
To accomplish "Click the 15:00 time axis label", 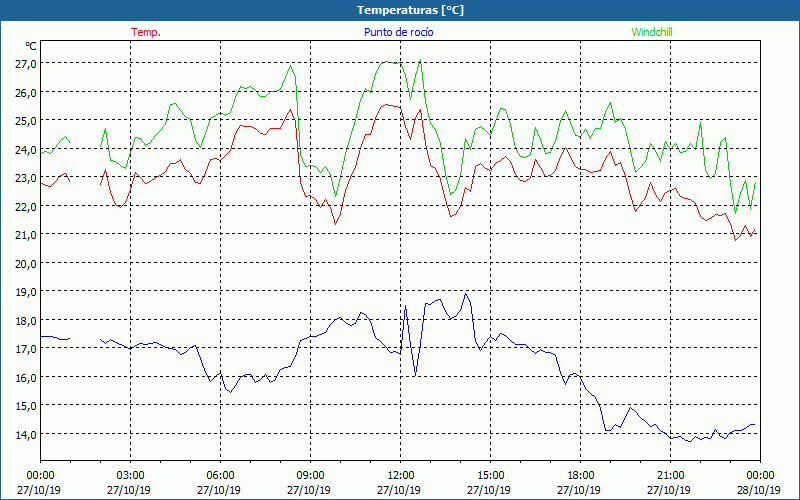I will (x=490, y=476).
